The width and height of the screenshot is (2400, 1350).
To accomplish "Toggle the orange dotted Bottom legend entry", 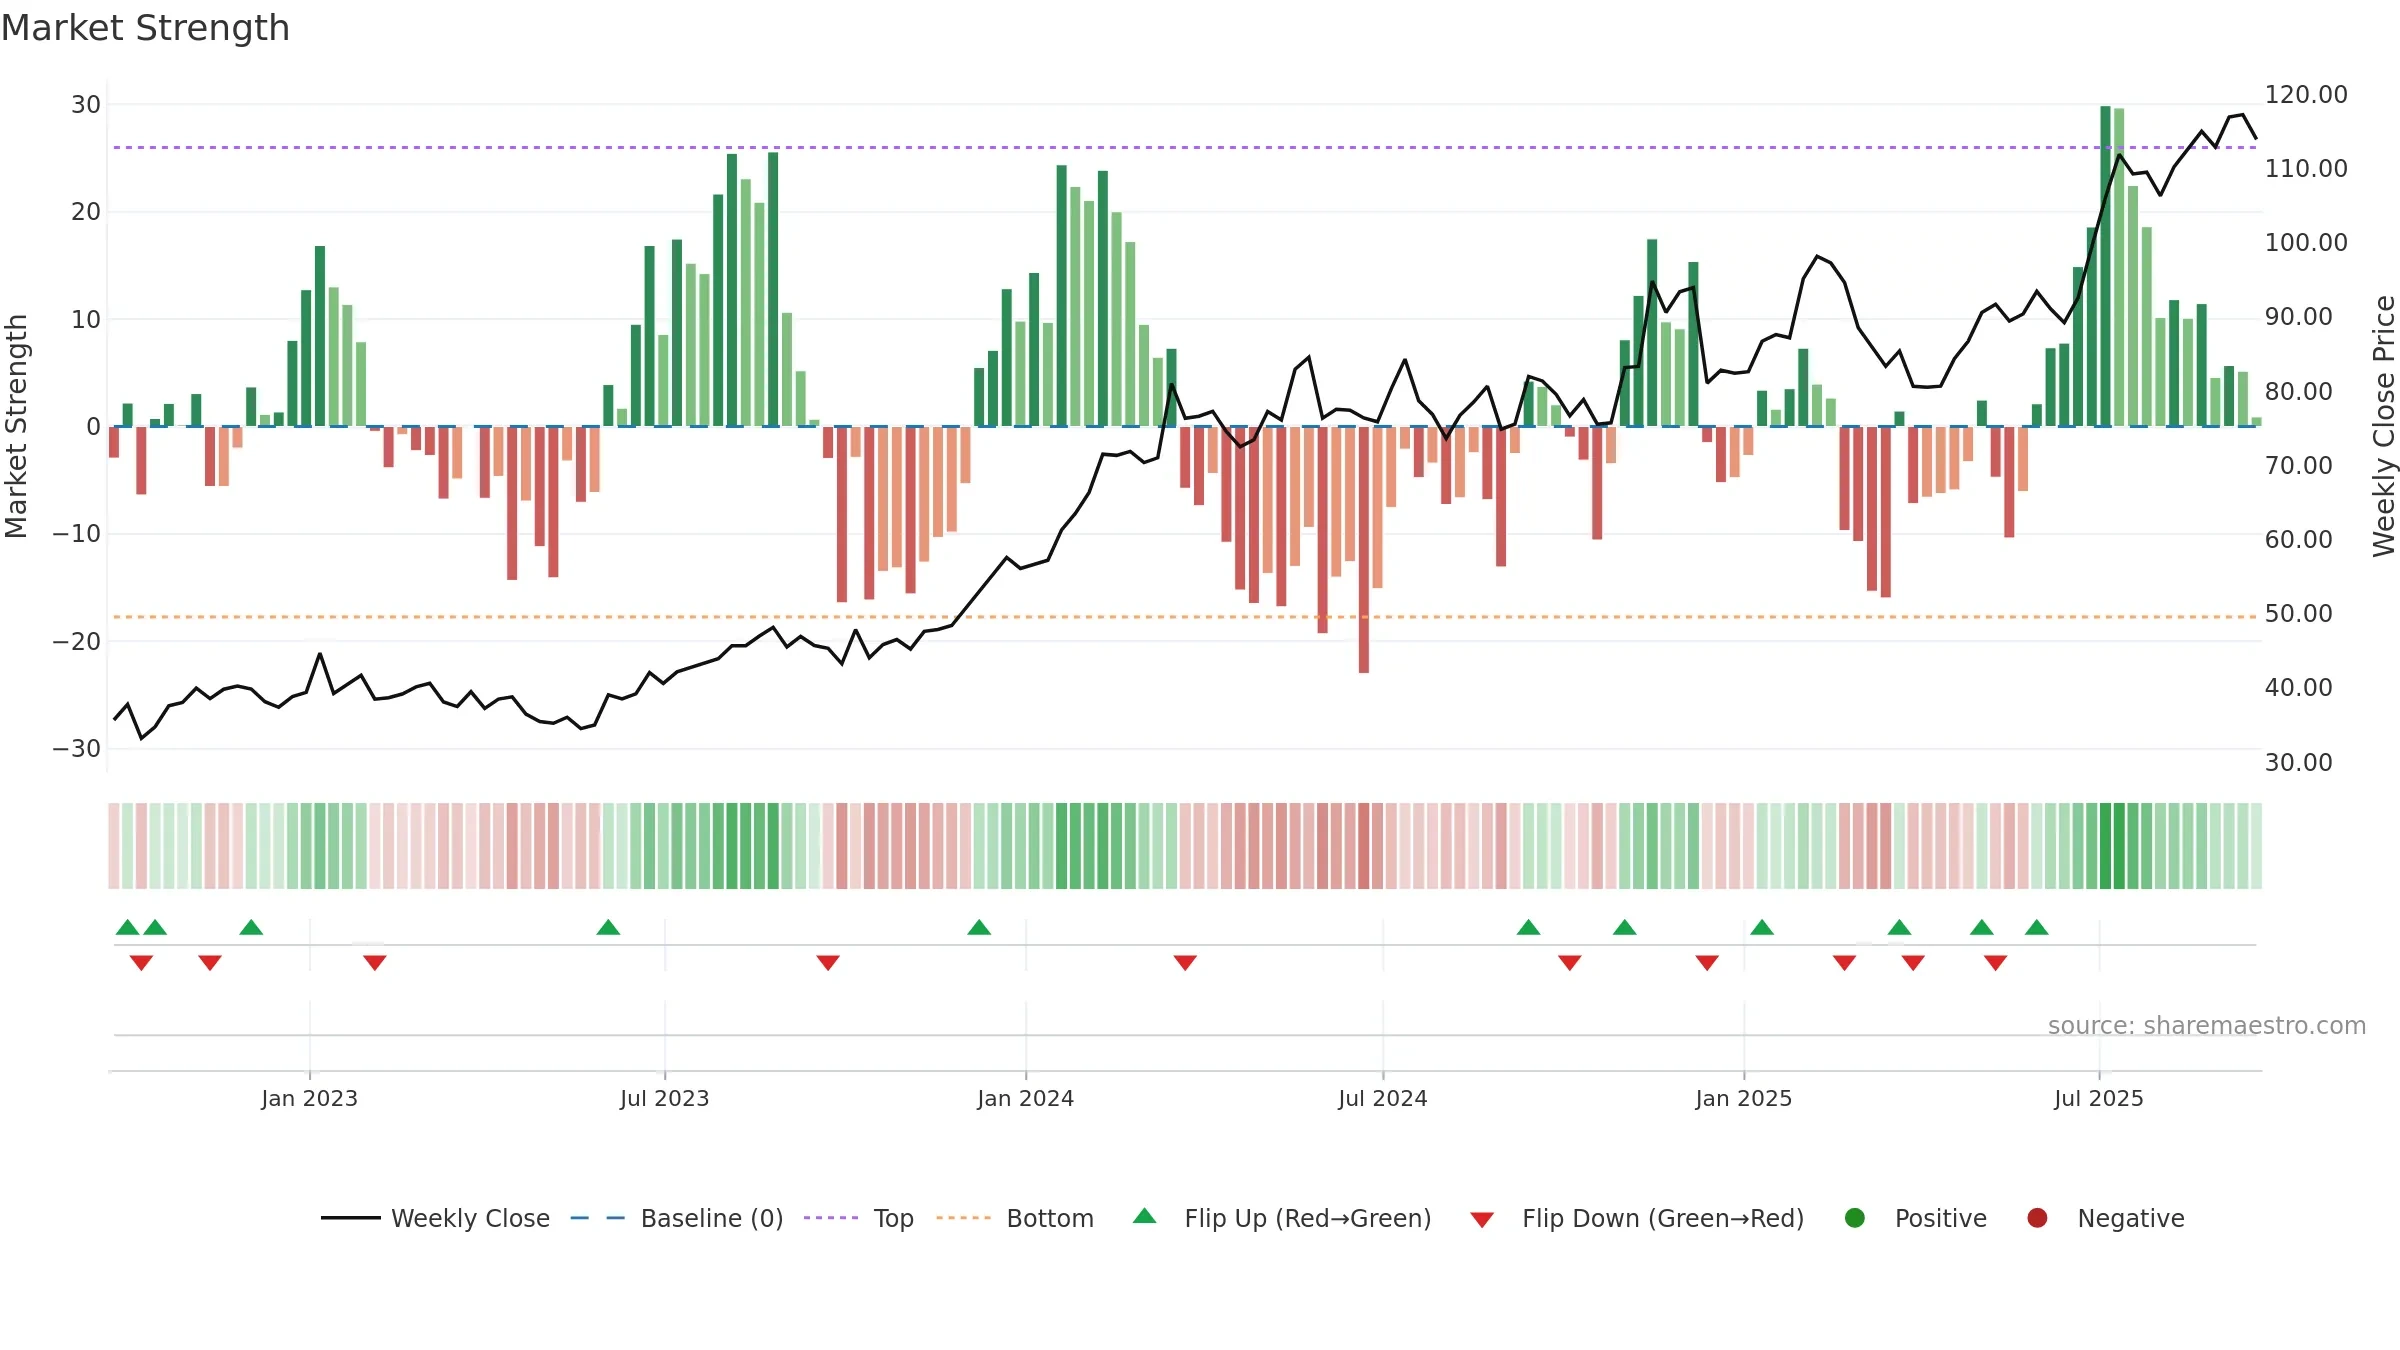I will [1015, 1218].
